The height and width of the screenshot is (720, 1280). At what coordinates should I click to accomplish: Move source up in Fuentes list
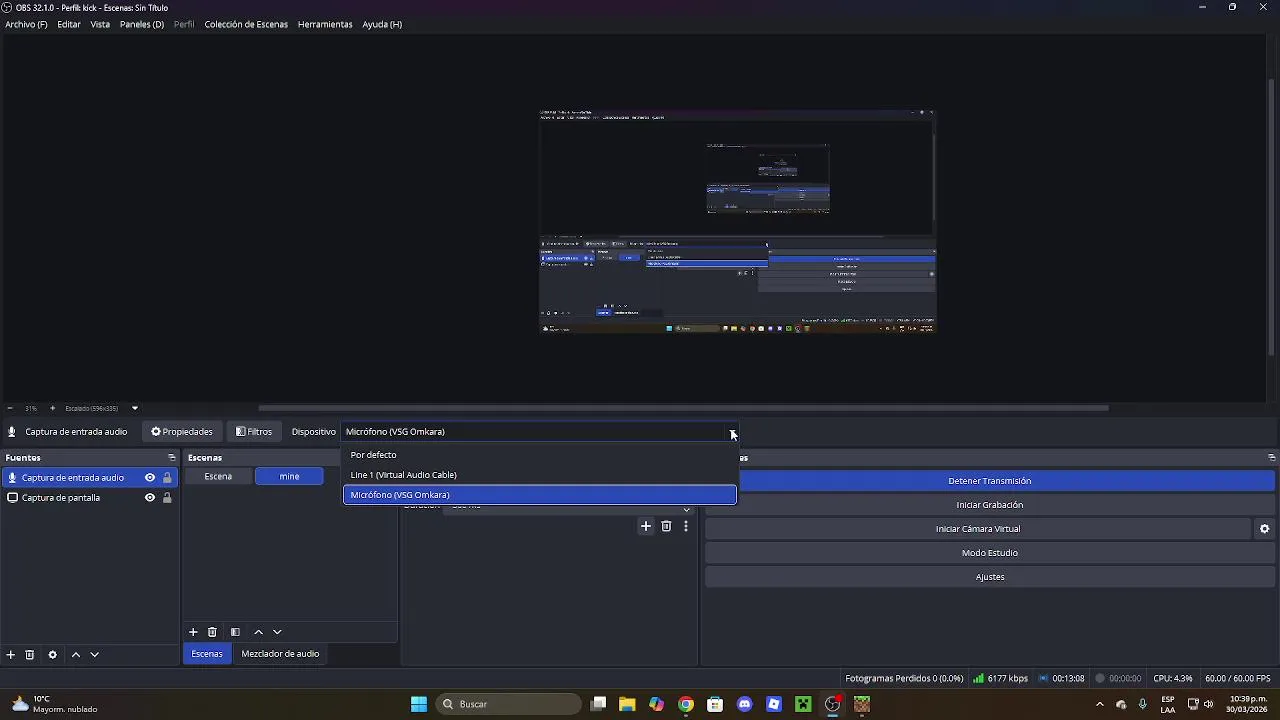click(75, 655)
